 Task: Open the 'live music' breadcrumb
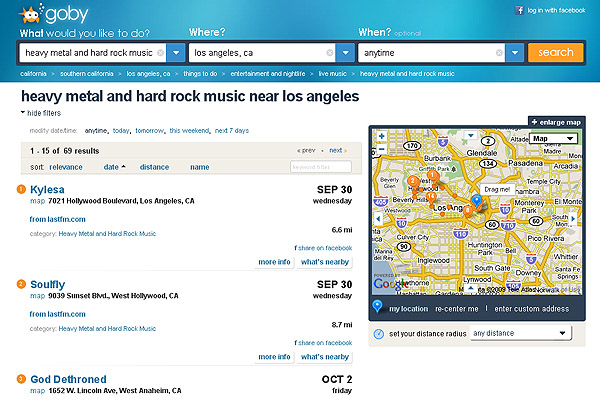click(333, 73)
